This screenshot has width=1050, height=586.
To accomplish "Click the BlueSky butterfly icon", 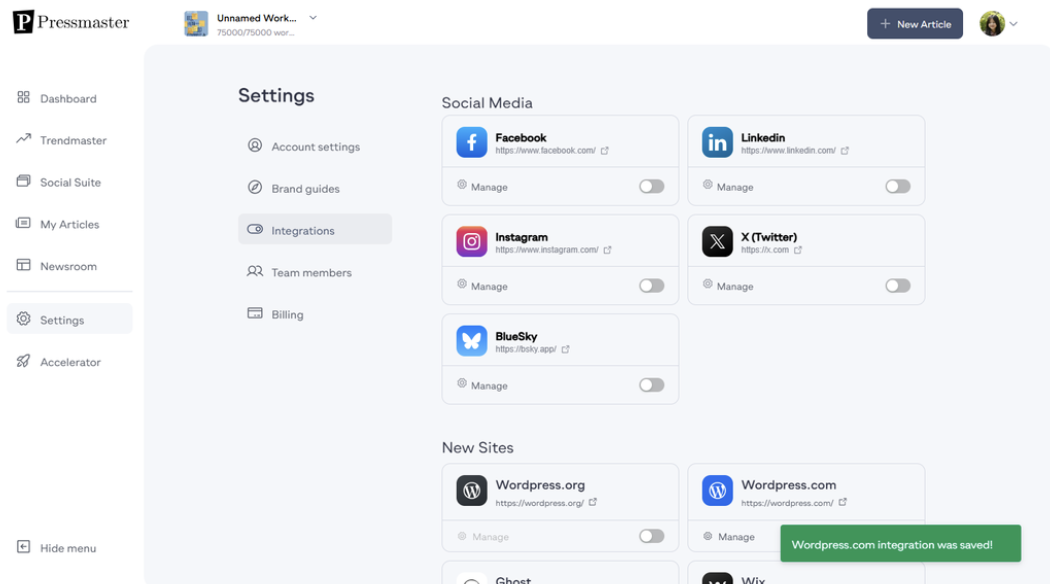I will tap(471, 341).
